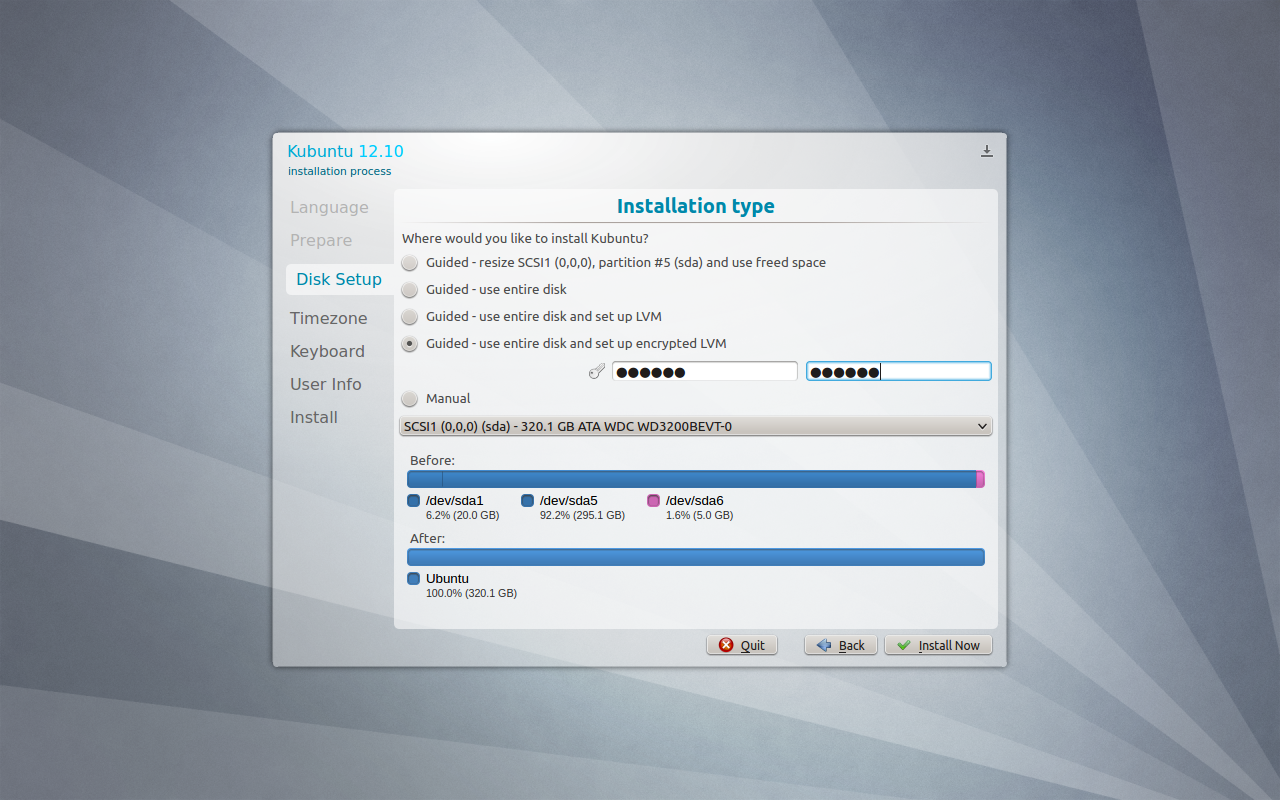Click the Back button

(841, 645)
